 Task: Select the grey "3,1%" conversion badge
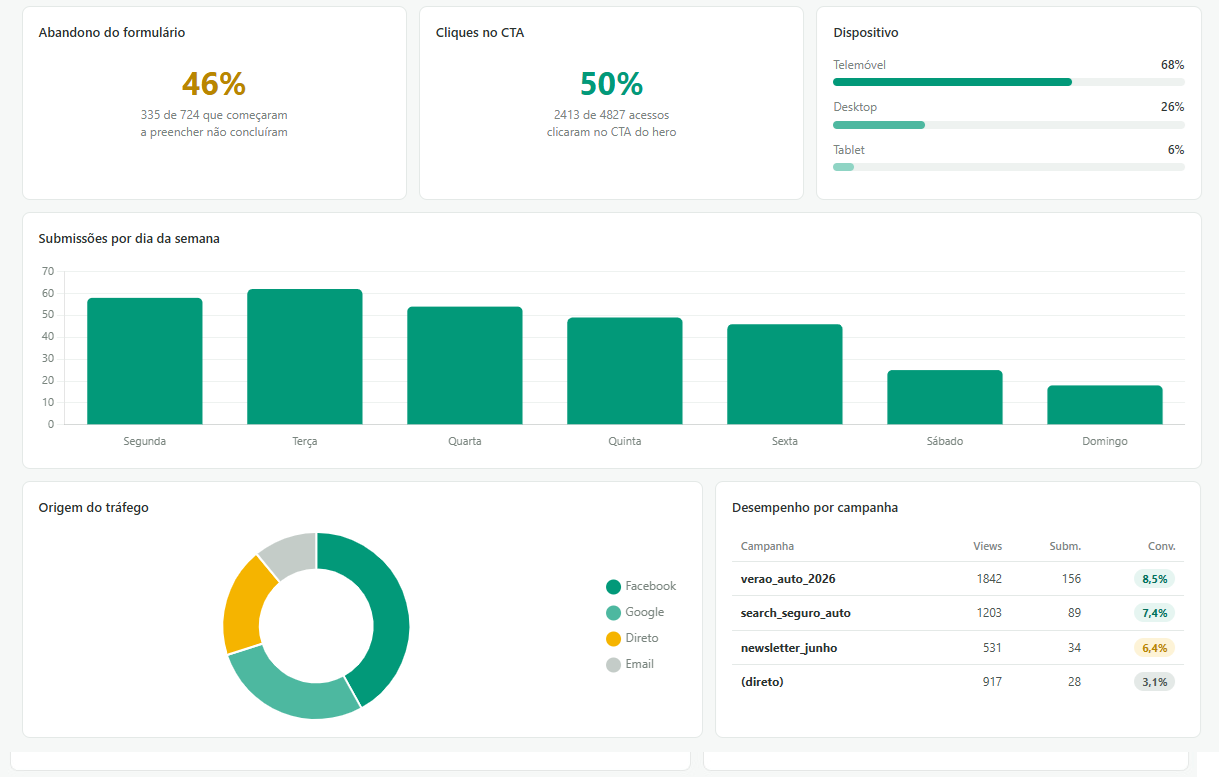coord(1154,682)
